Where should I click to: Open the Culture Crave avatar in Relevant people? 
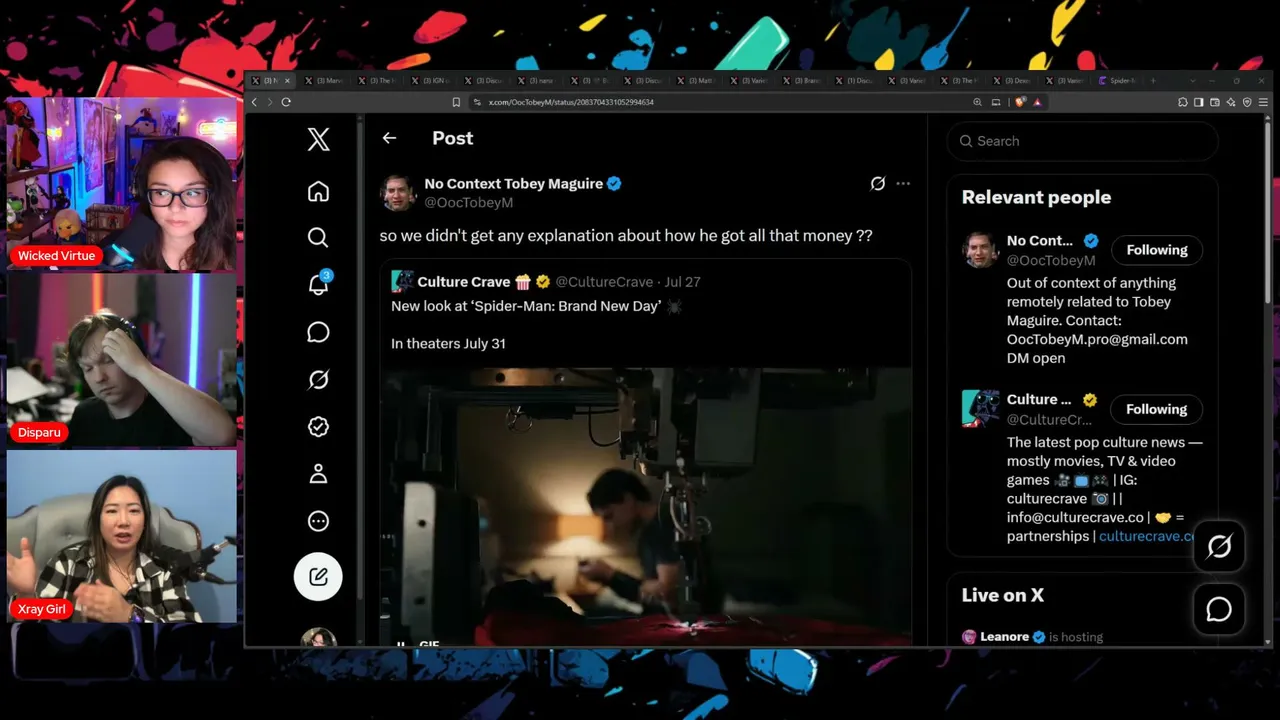click(x=980, y=409)
